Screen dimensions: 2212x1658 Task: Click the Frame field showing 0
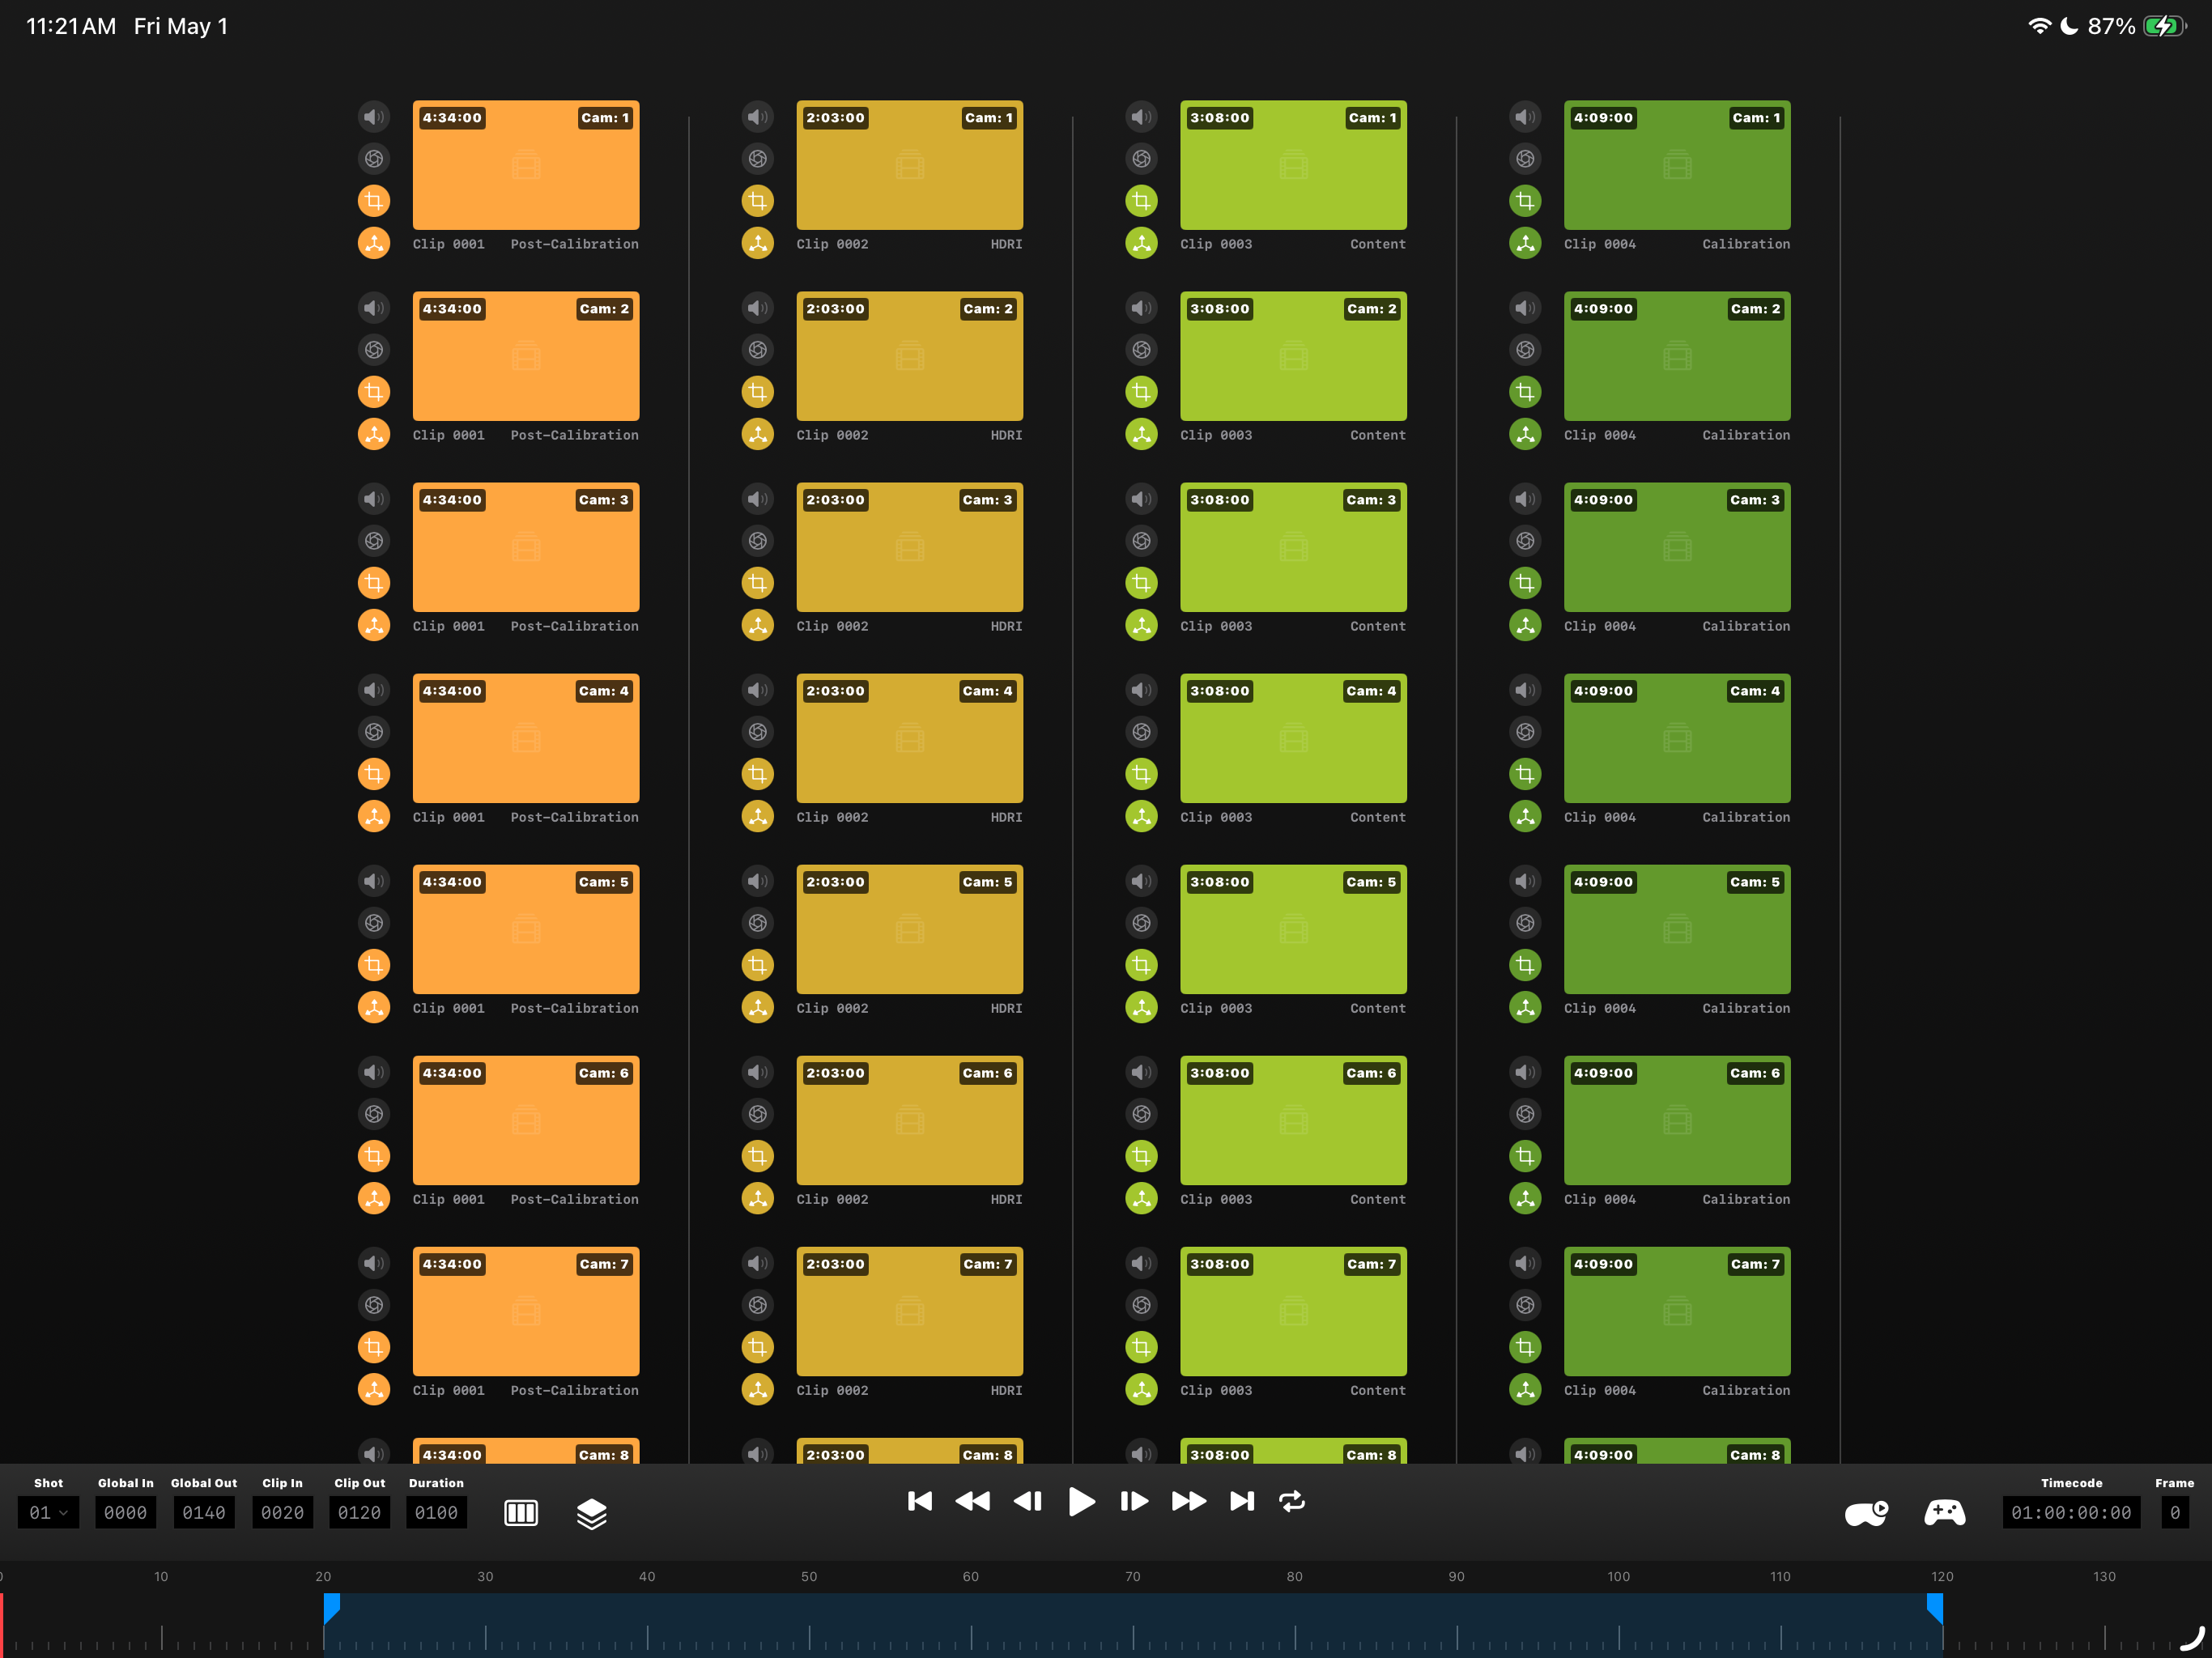tap(2175, 1512)
